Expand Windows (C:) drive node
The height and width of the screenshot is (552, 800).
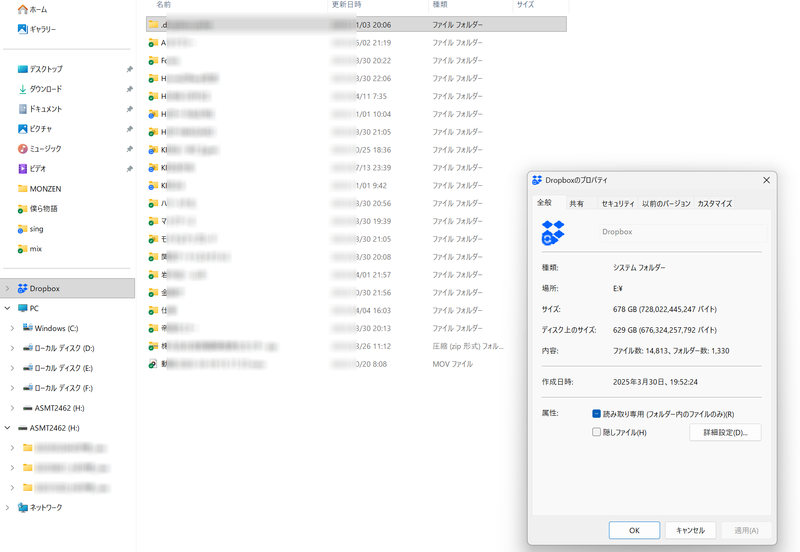12,328
